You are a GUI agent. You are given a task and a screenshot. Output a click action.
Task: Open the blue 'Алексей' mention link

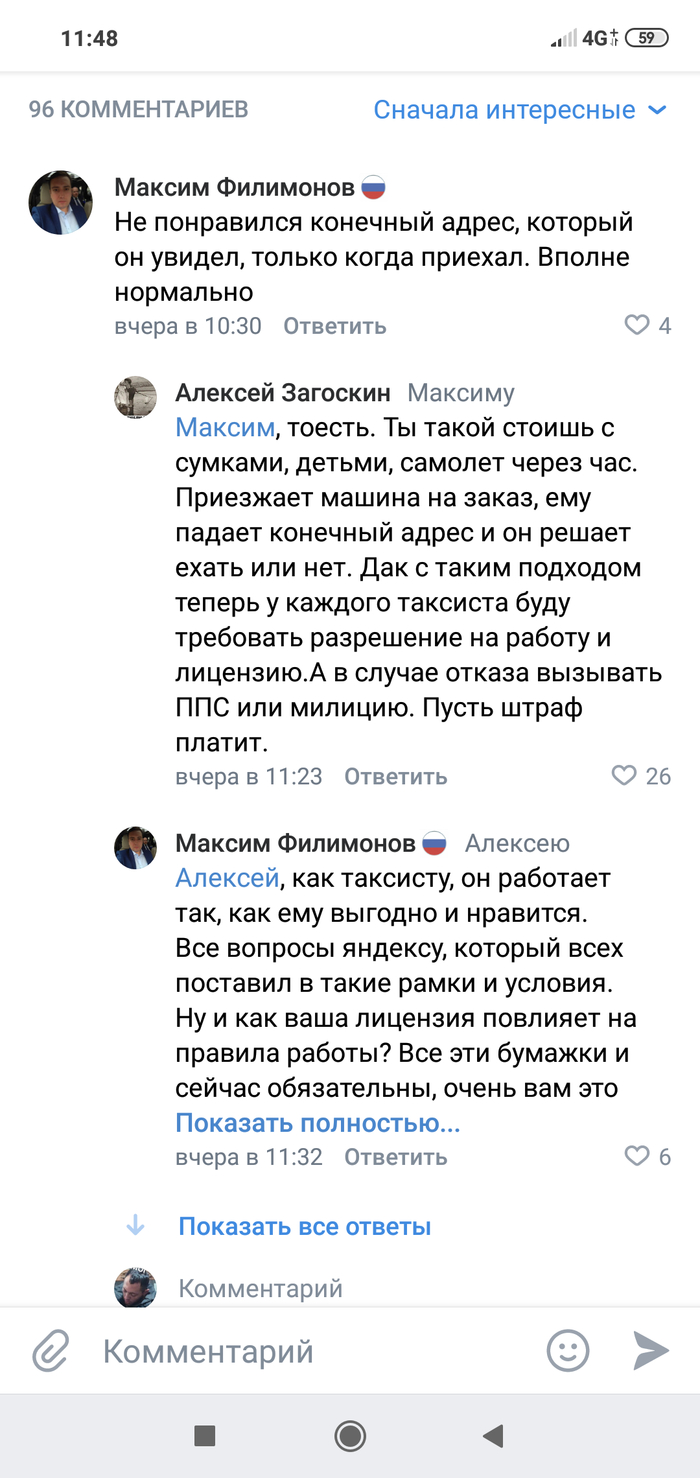[x=226, y=879]
